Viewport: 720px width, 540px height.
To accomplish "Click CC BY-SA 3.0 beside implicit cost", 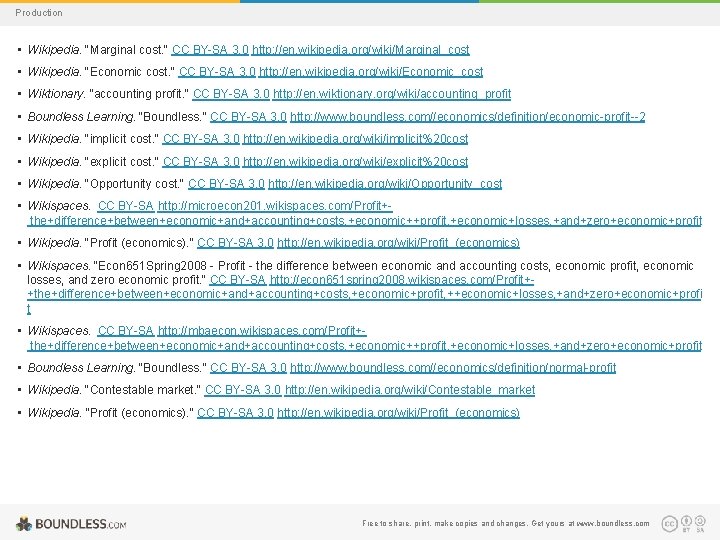I will [x=201, y=139].
